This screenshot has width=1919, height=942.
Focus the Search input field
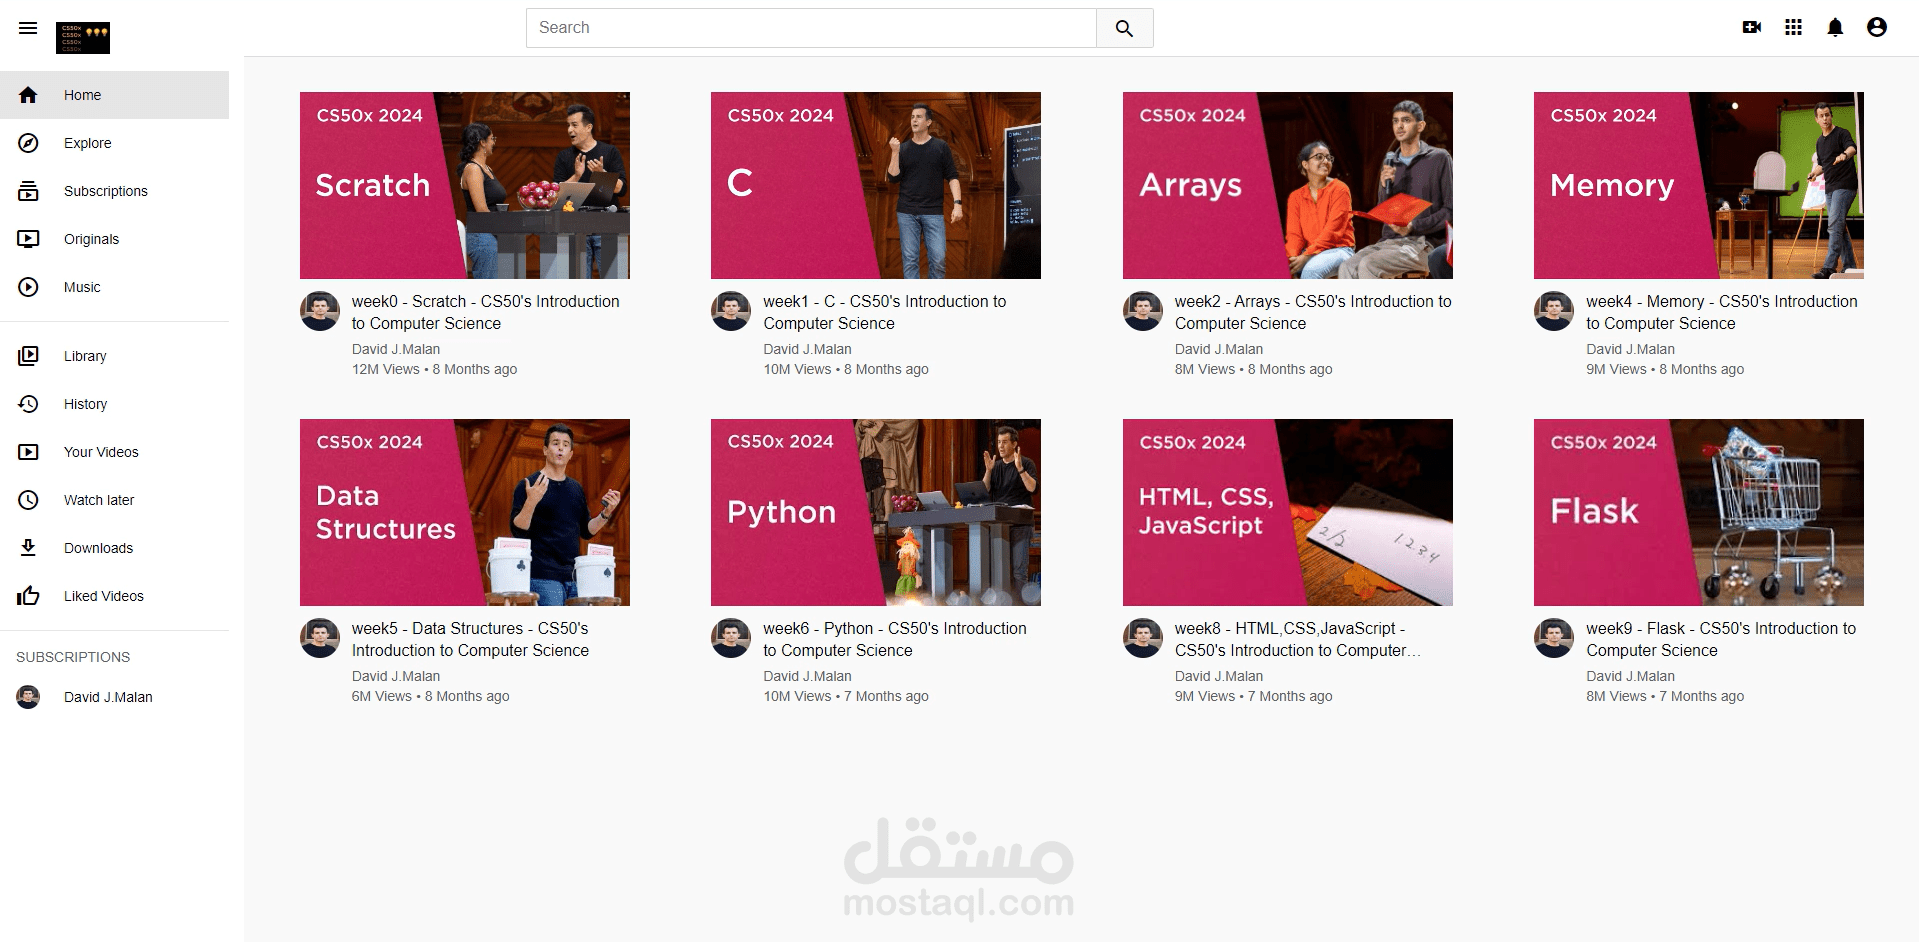point(811,28)
